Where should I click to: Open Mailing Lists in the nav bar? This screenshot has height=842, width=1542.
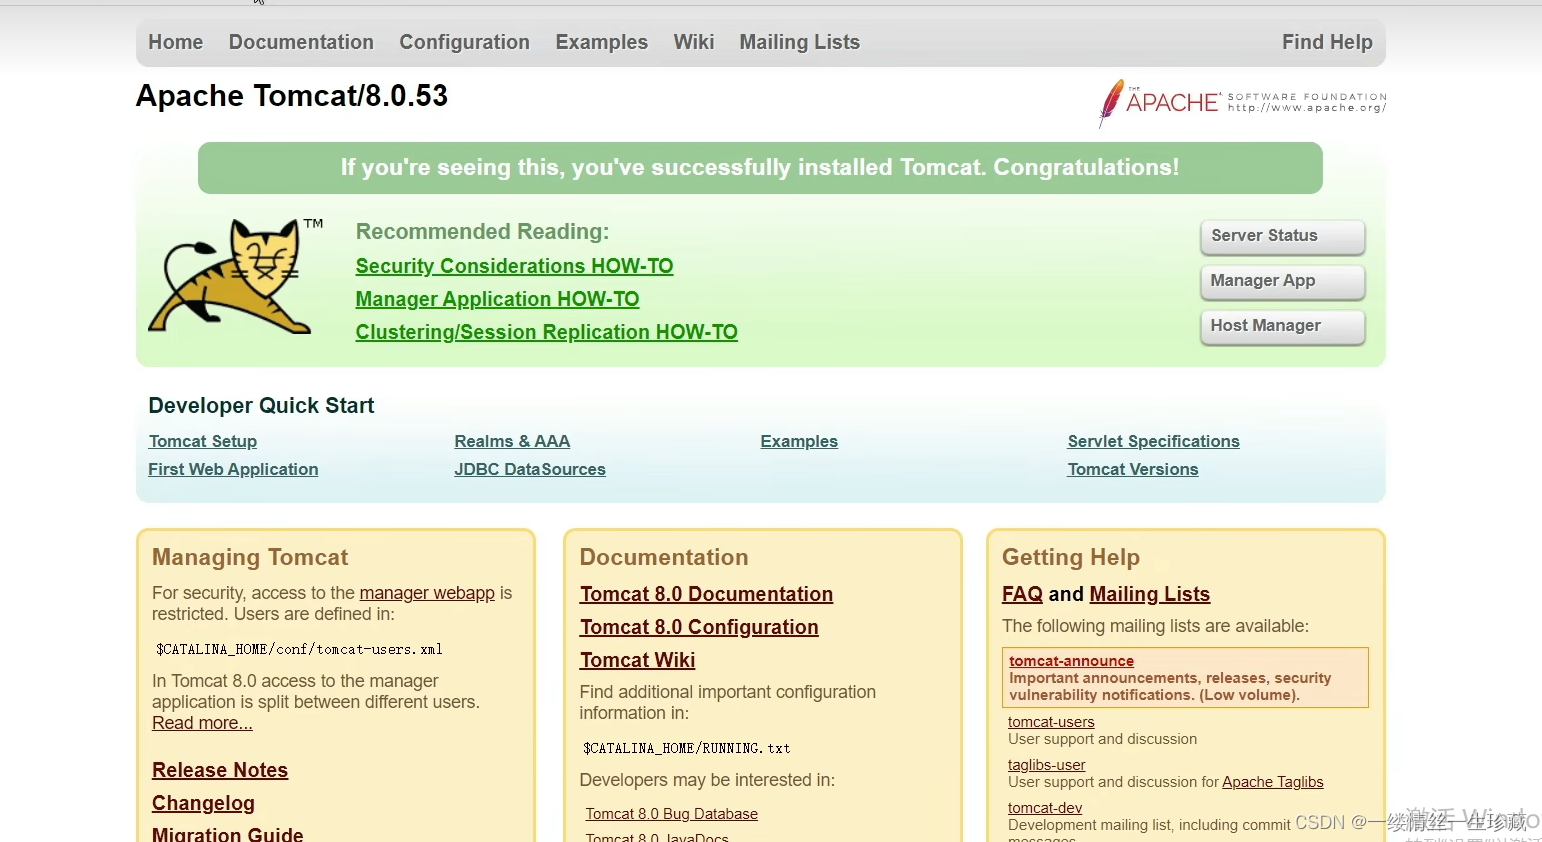(800, 42)
